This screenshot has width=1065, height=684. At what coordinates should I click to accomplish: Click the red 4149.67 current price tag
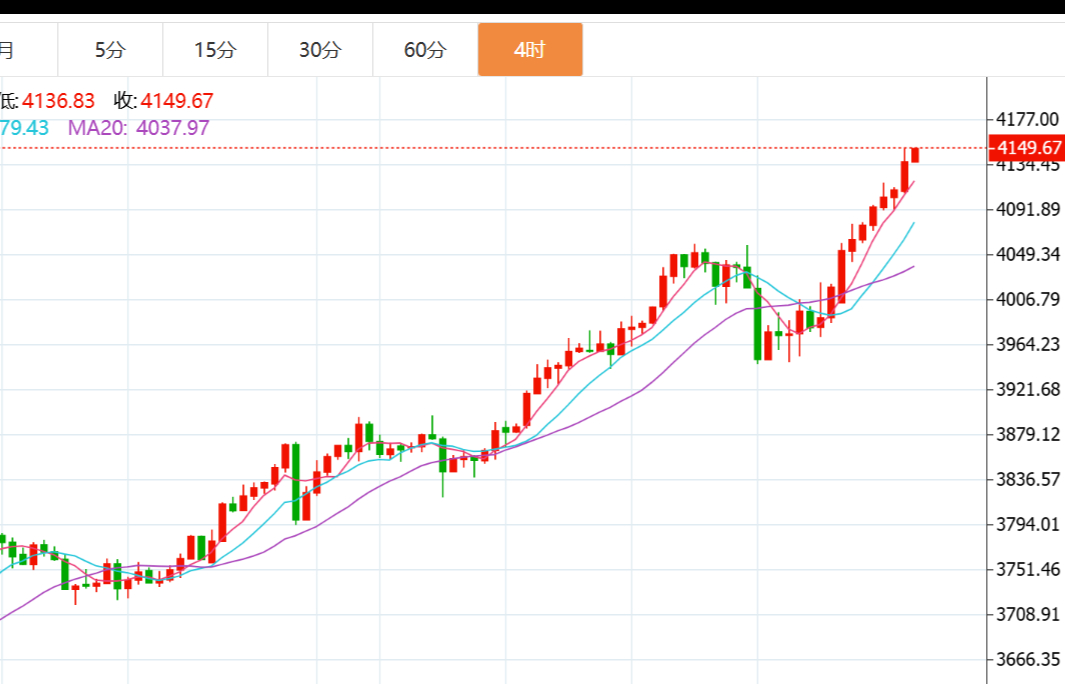click(x=1024, y=148)
